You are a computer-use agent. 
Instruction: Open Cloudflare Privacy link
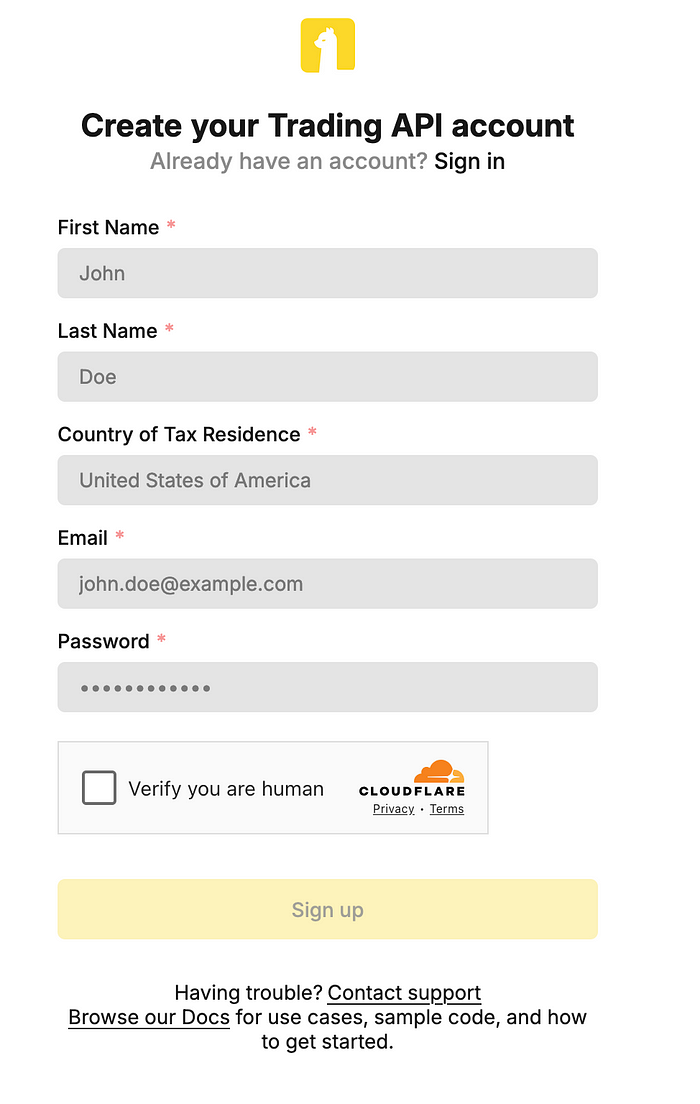(393, 809)
